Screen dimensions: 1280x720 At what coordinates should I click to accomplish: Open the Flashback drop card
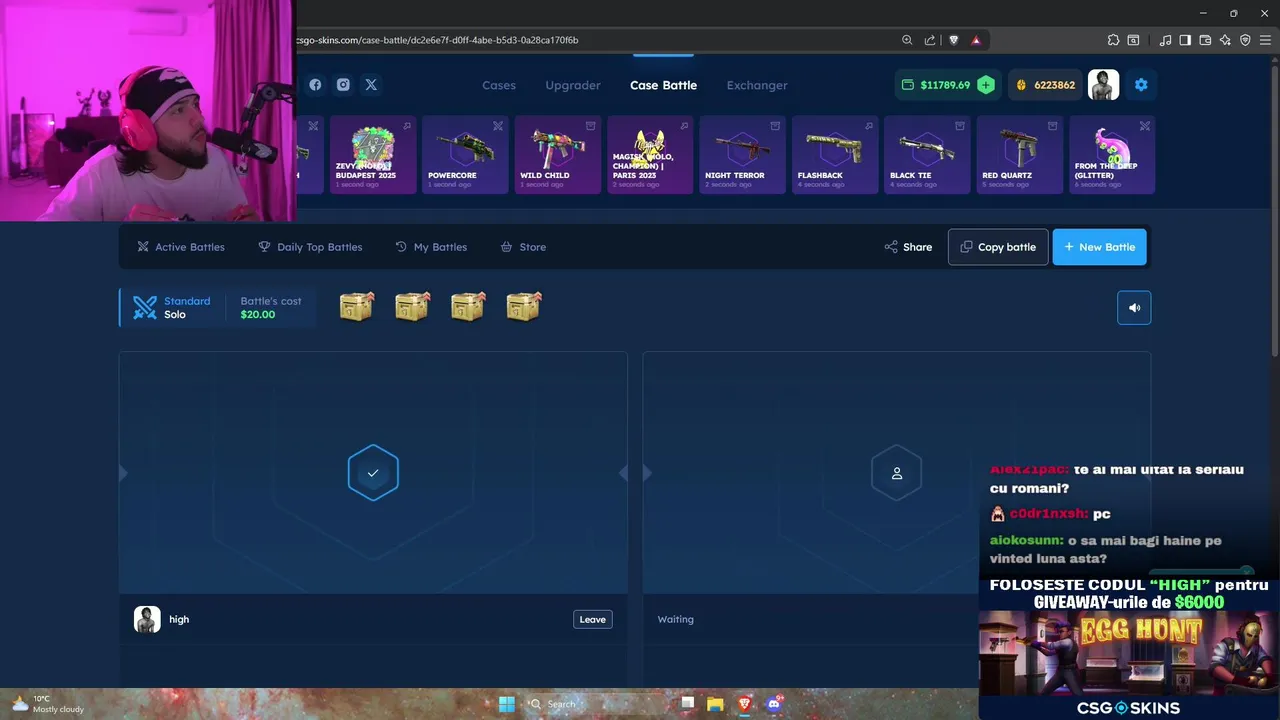click(835, 155)
